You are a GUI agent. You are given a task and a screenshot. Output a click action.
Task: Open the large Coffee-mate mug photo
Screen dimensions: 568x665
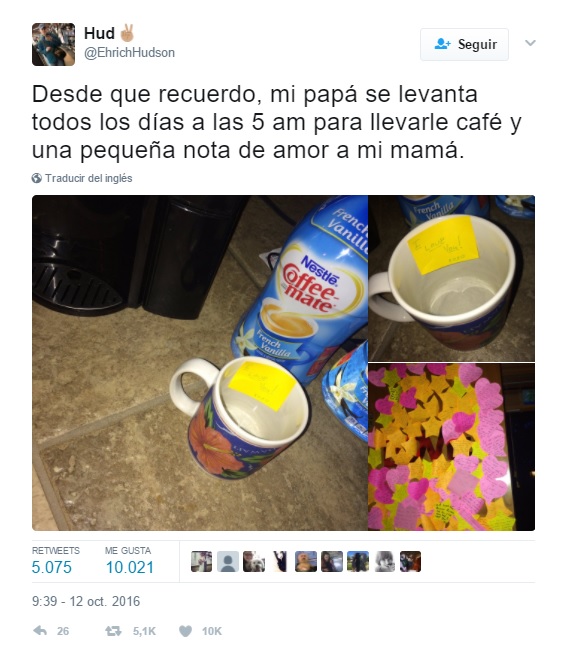tap(200, 363)
